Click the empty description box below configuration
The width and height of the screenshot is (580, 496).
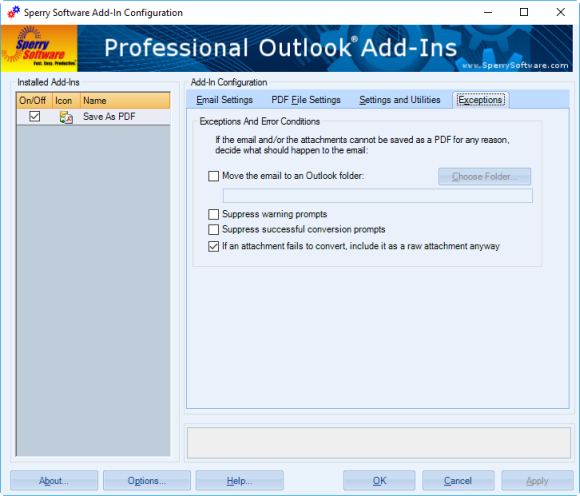(x=379, y=443)
